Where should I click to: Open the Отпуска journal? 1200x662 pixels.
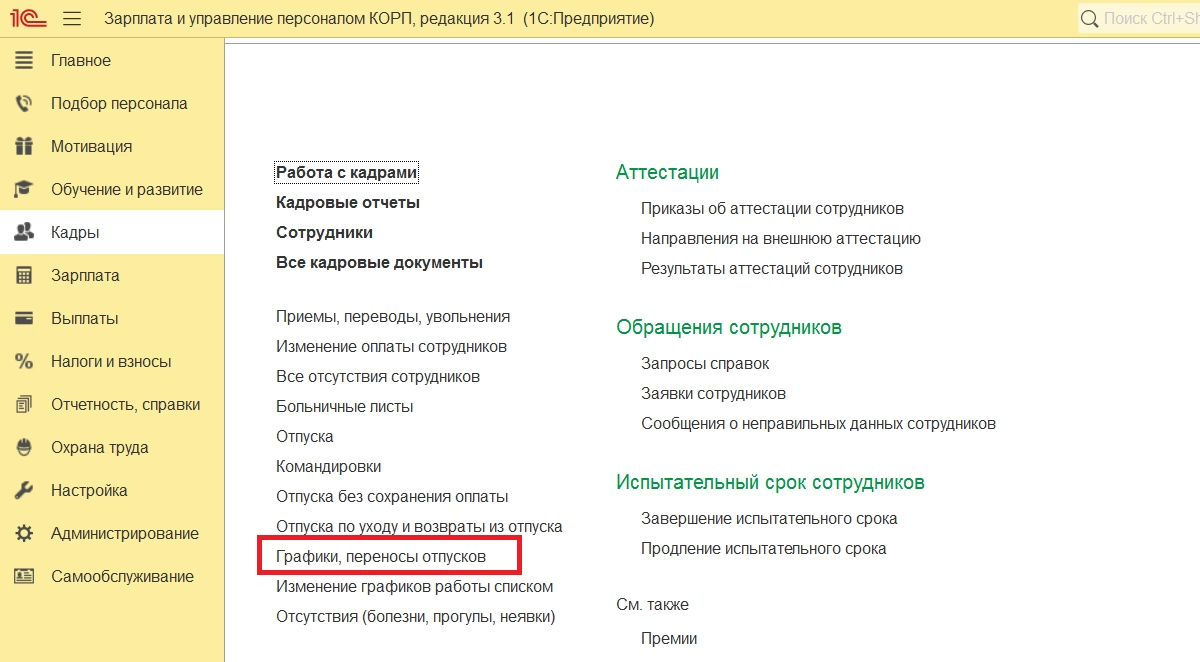305,437
